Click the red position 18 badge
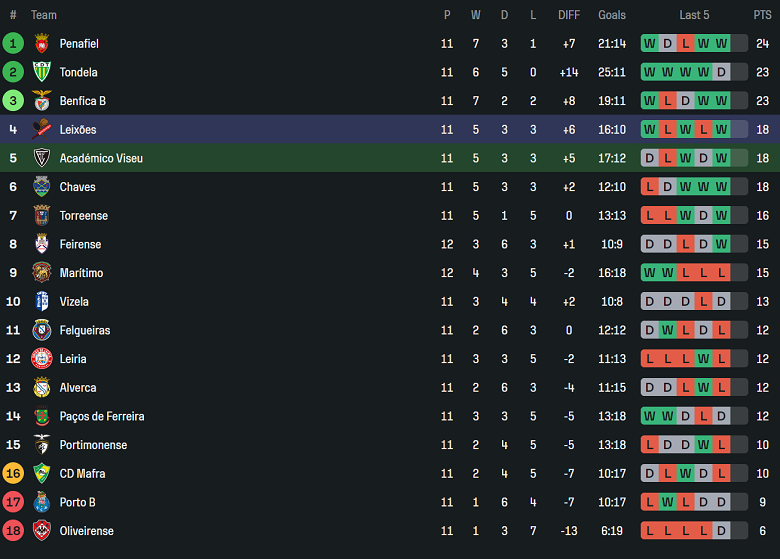Screen dimensions: 780x559 pos(13,530)
